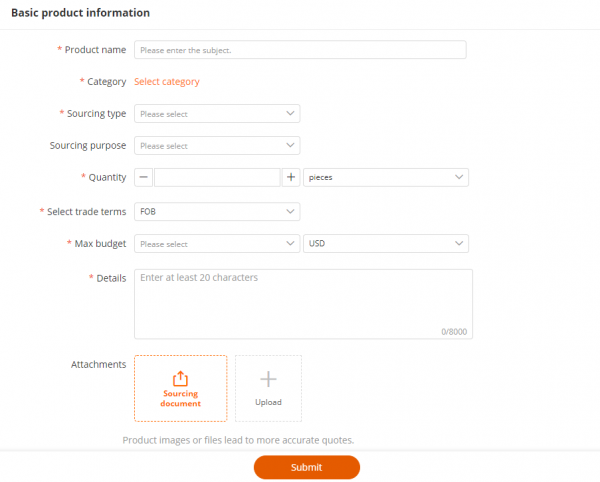Open the Sourcing type dropdown
The height and width of the screenshot is (482, 600).
pyautogui.click(x=216, y=114)
